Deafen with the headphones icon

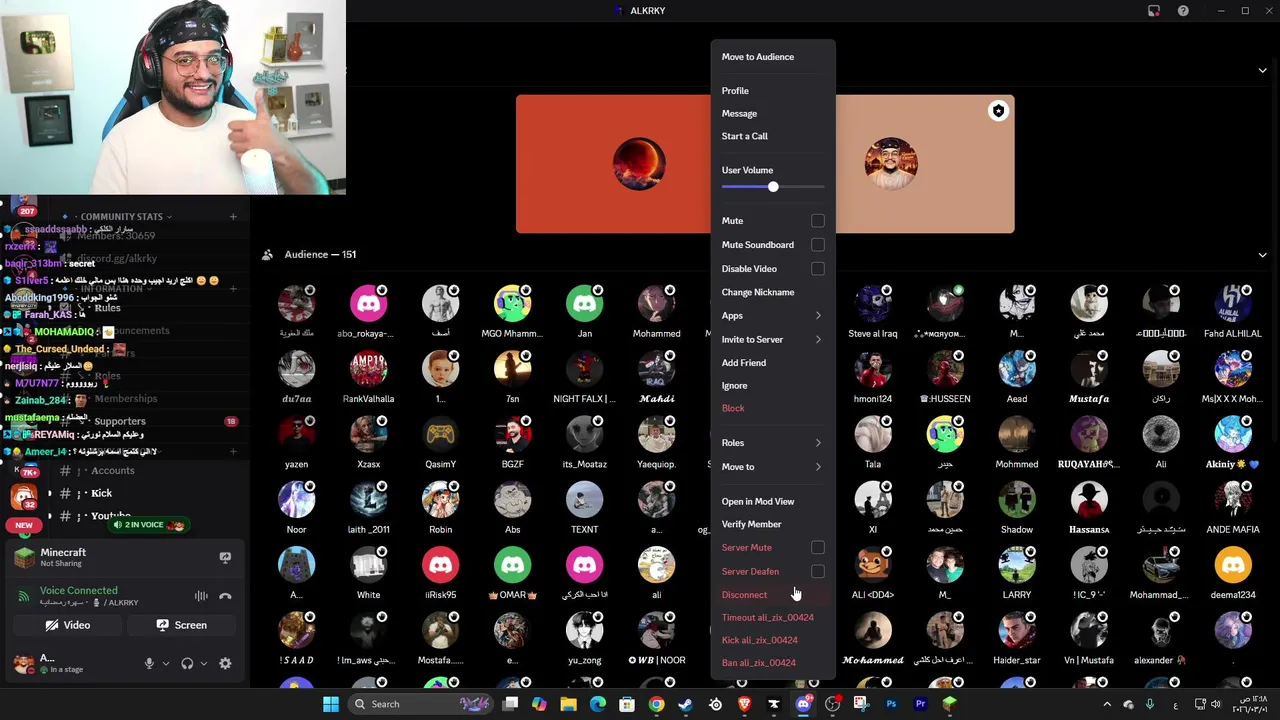187,663
